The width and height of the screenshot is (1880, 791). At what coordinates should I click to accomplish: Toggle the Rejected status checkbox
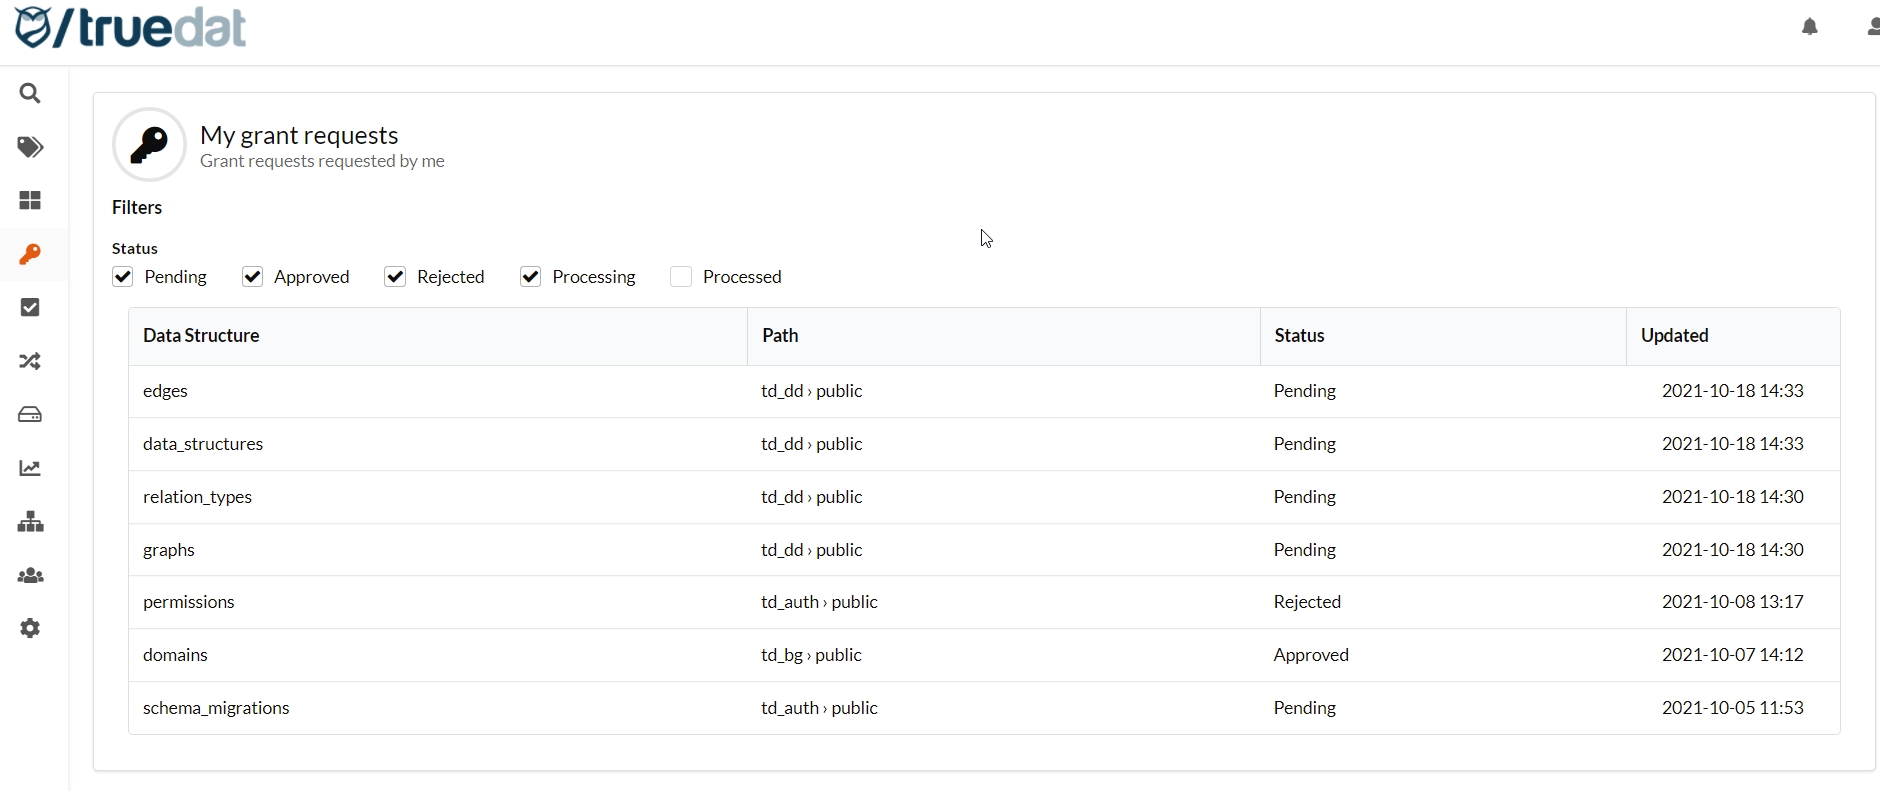pos(396,277)
